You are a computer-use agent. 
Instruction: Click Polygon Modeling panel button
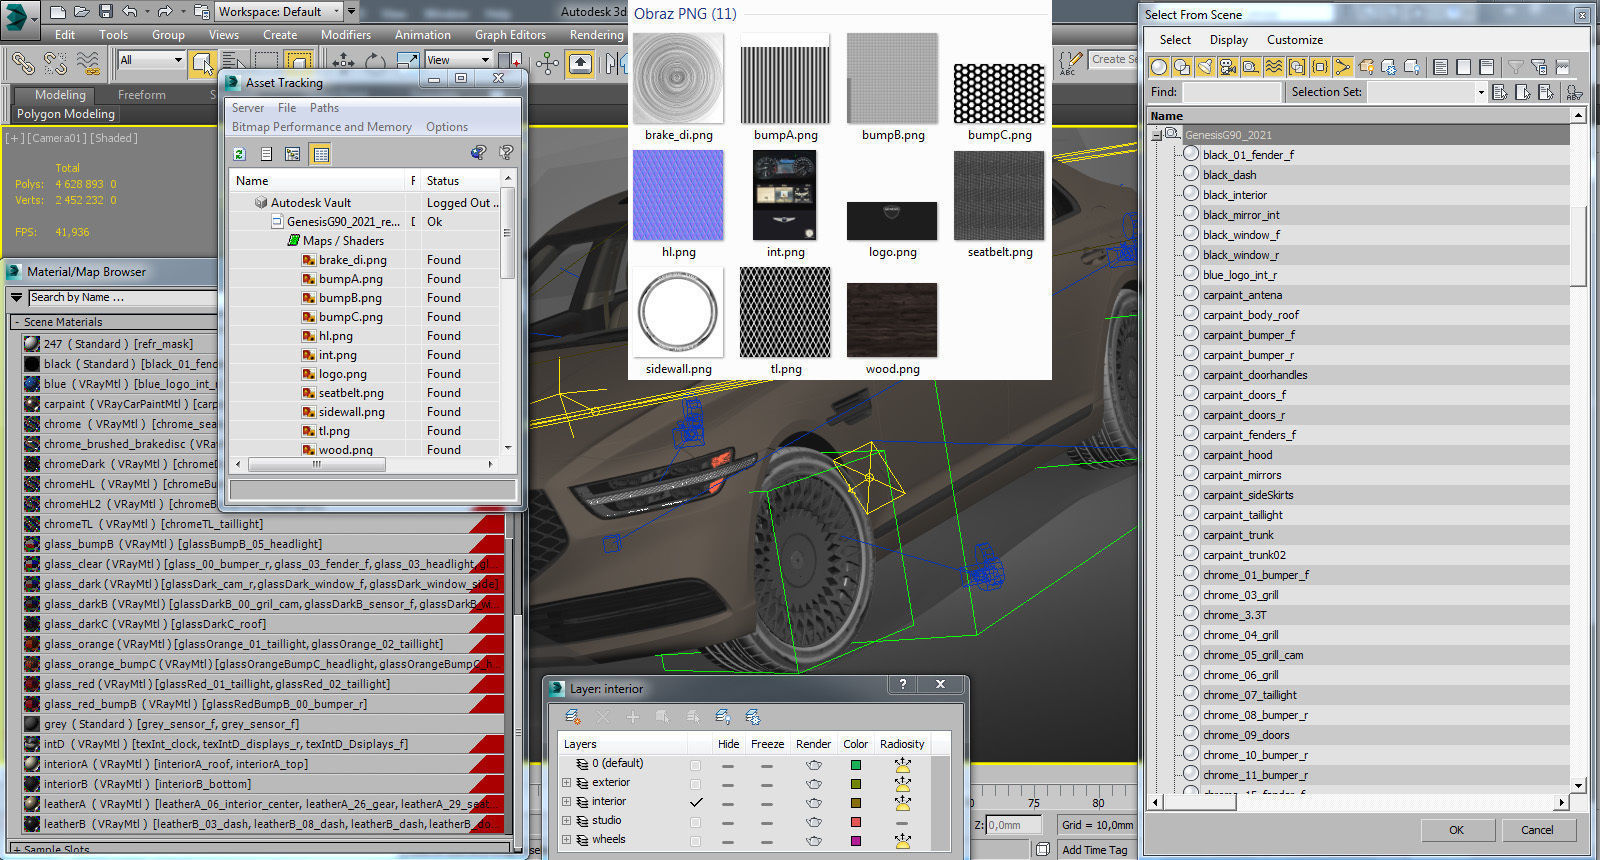pos(66,114)
